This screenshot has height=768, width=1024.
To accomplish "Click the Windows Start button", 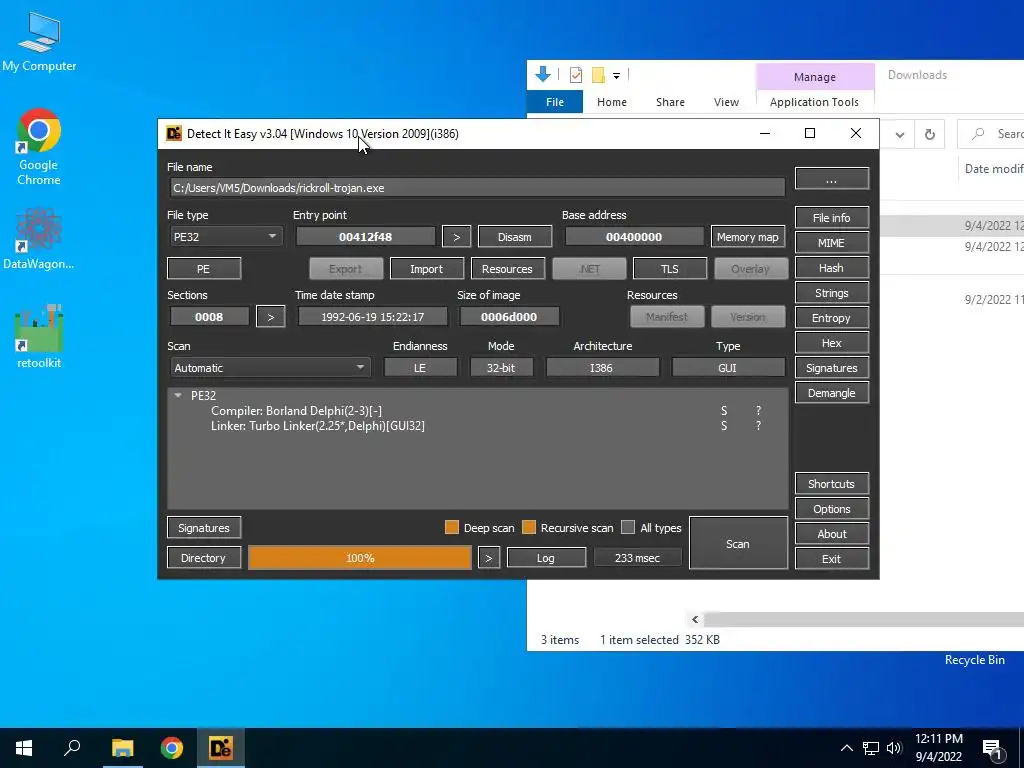I will 24,748.
